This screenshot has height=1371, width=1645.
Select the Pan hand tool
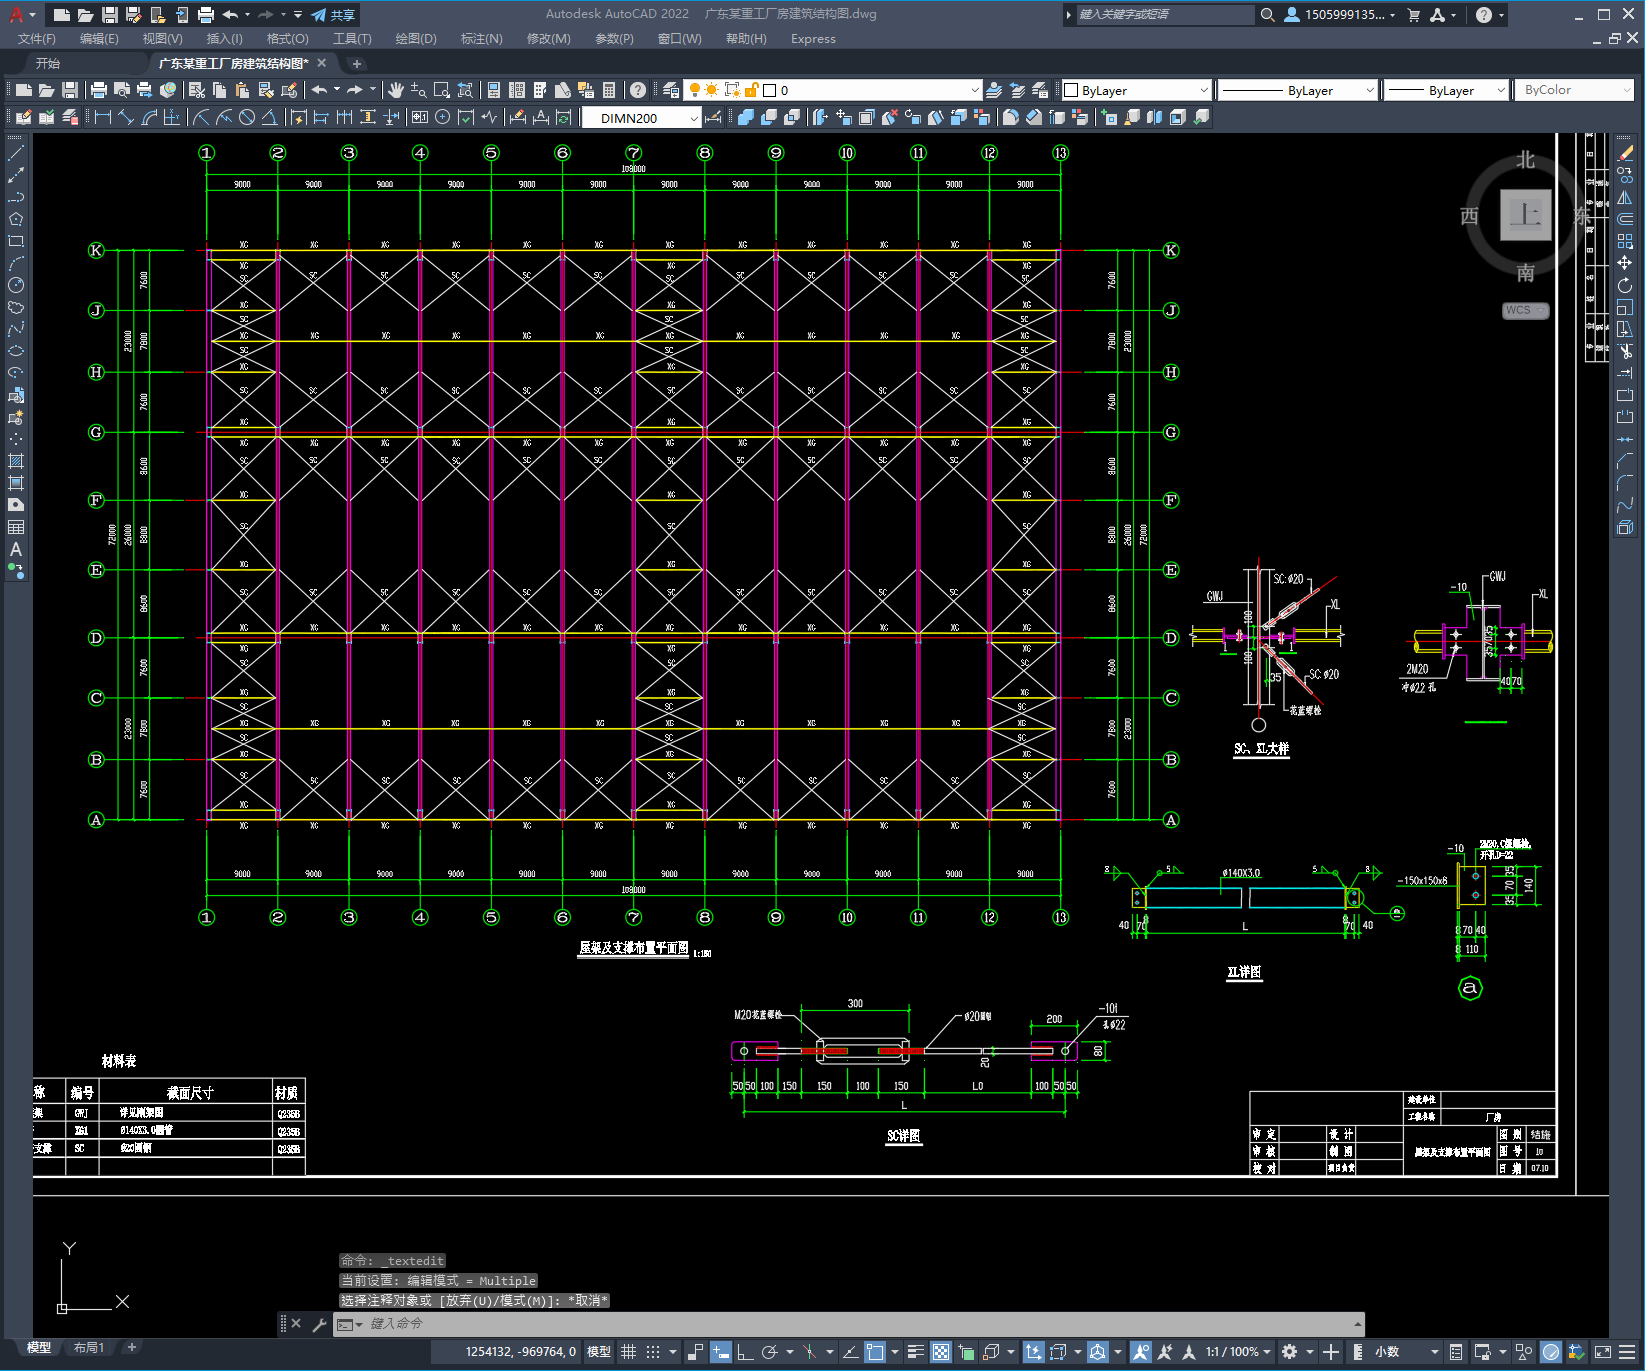pos(395,90)
